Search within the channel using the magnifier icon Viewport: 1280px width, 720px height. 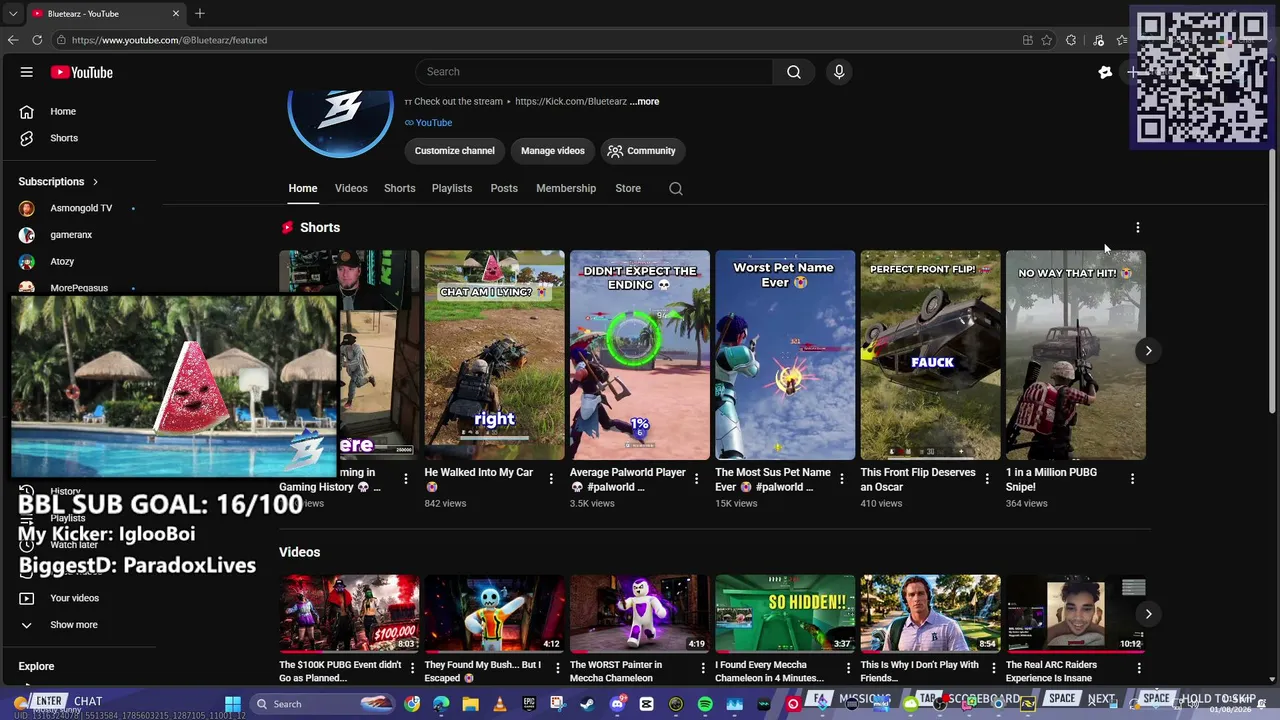(x=676, y=188)
